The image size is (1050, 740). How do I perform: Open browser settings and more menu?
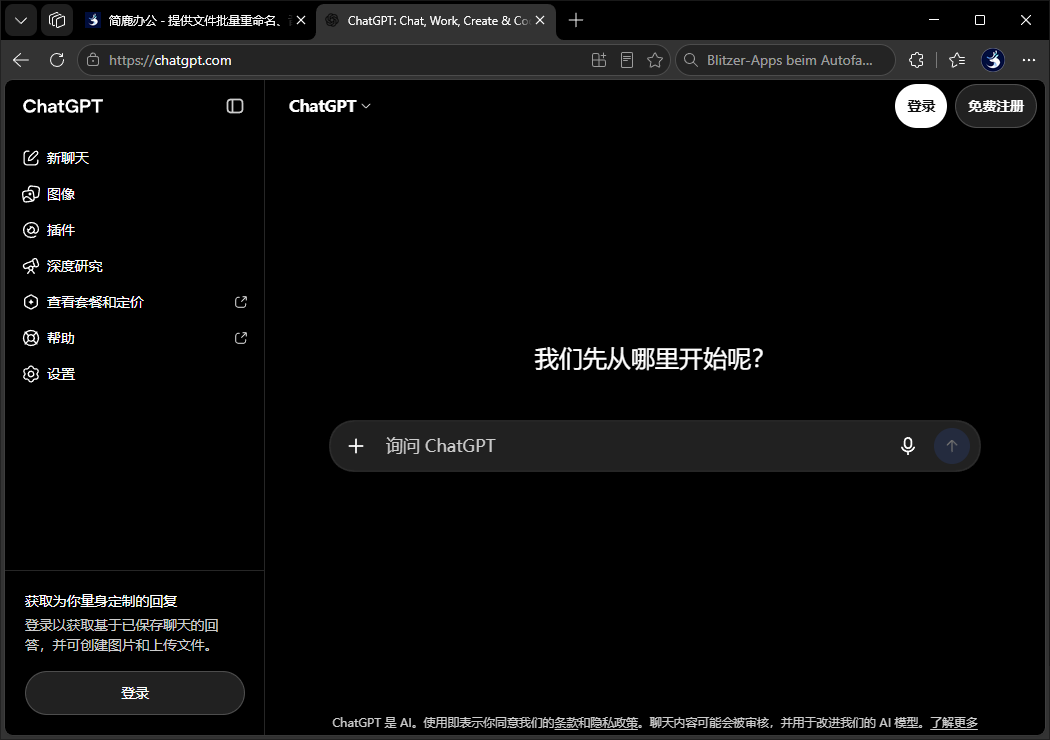[1029, 60]
